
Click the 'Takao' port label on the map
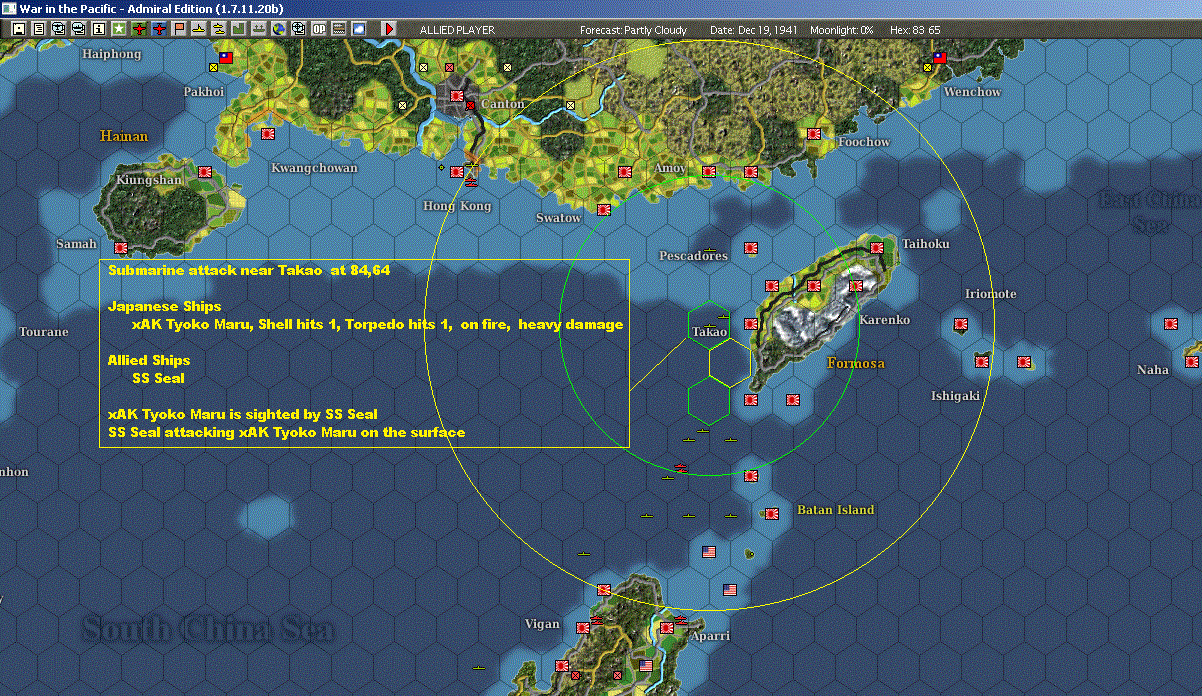tap(709, 331)
